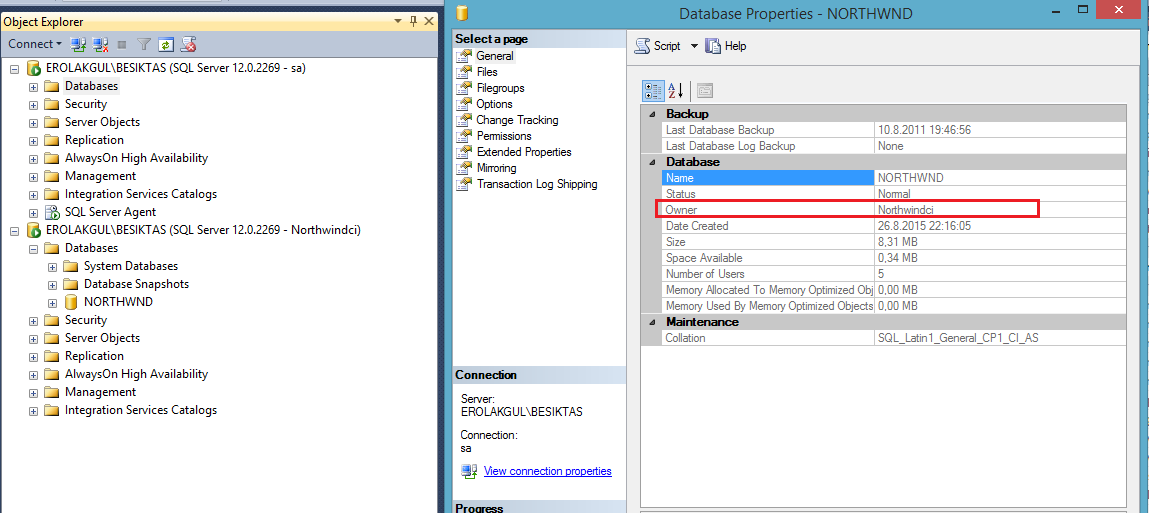Image resolution: width=1149 pixels, height=513 pixels.
Task: Switch property grid to Alphabetical sort
Action: pyautogui.click(x=676, y=91)
